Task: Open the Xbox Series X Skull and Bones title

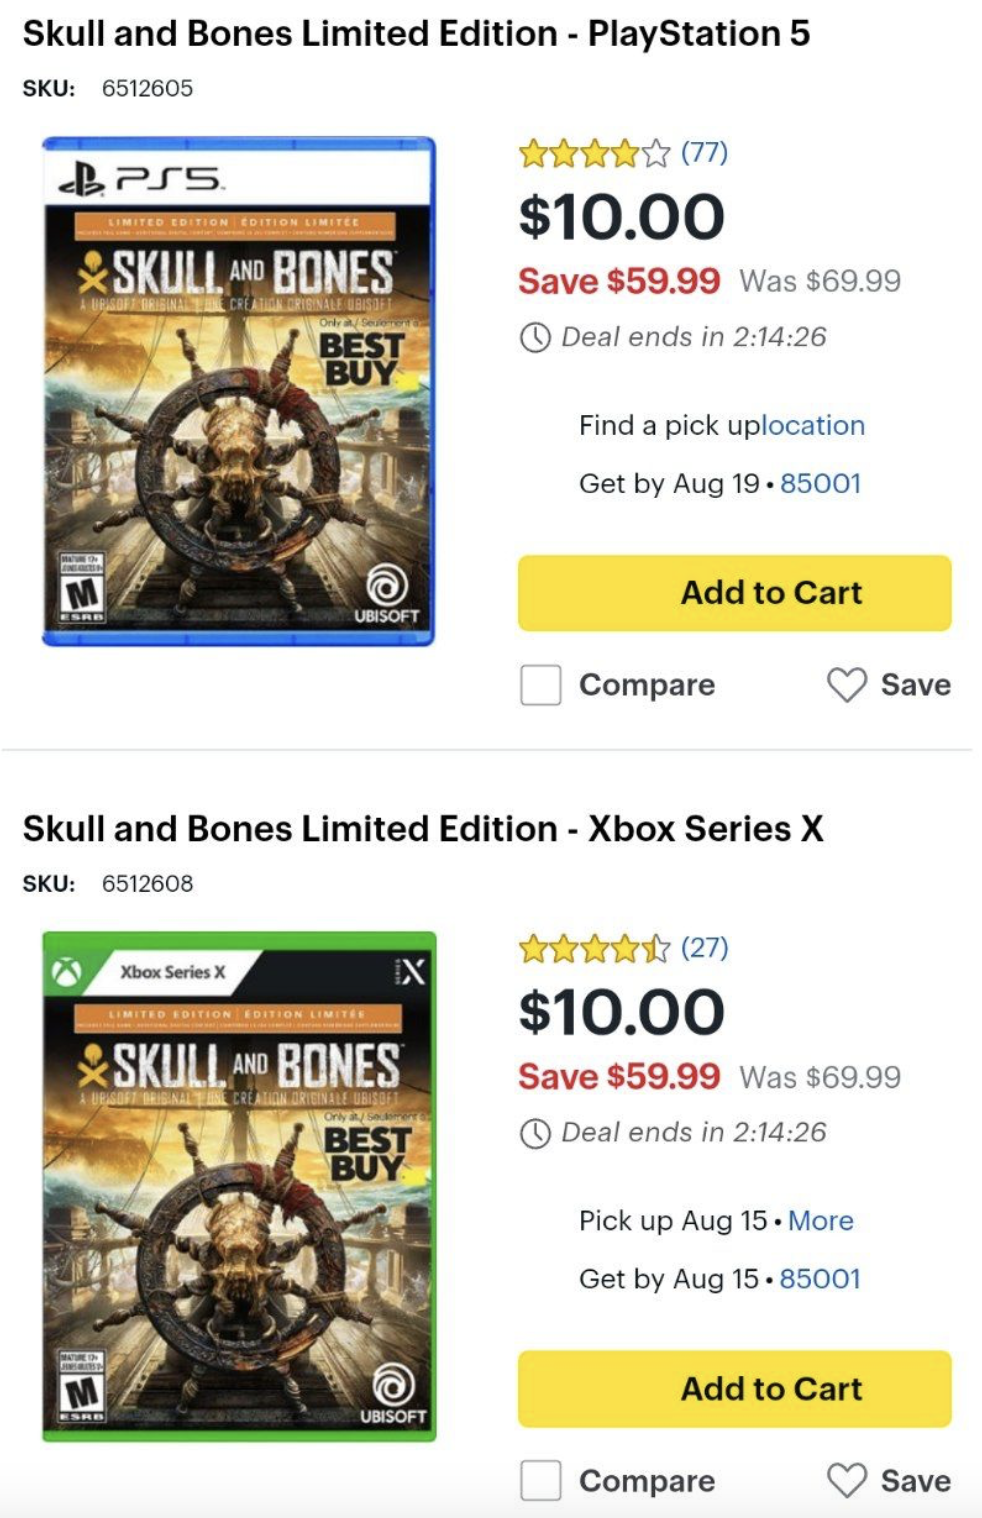Action: (x=422, y=829)
